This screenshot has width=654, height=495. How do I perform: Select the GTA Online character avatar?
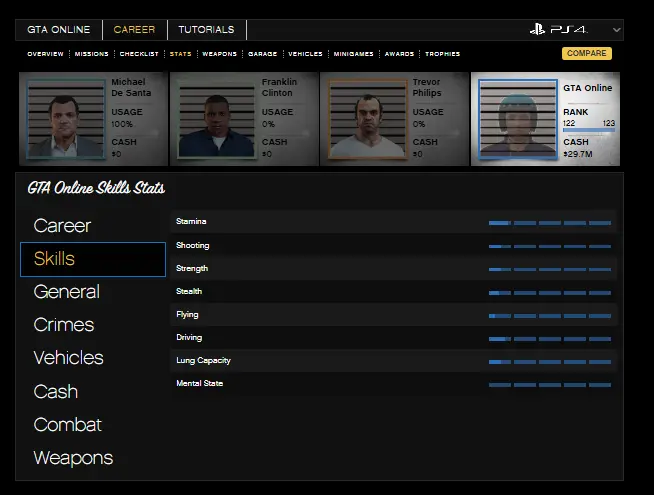pos(517,120)
